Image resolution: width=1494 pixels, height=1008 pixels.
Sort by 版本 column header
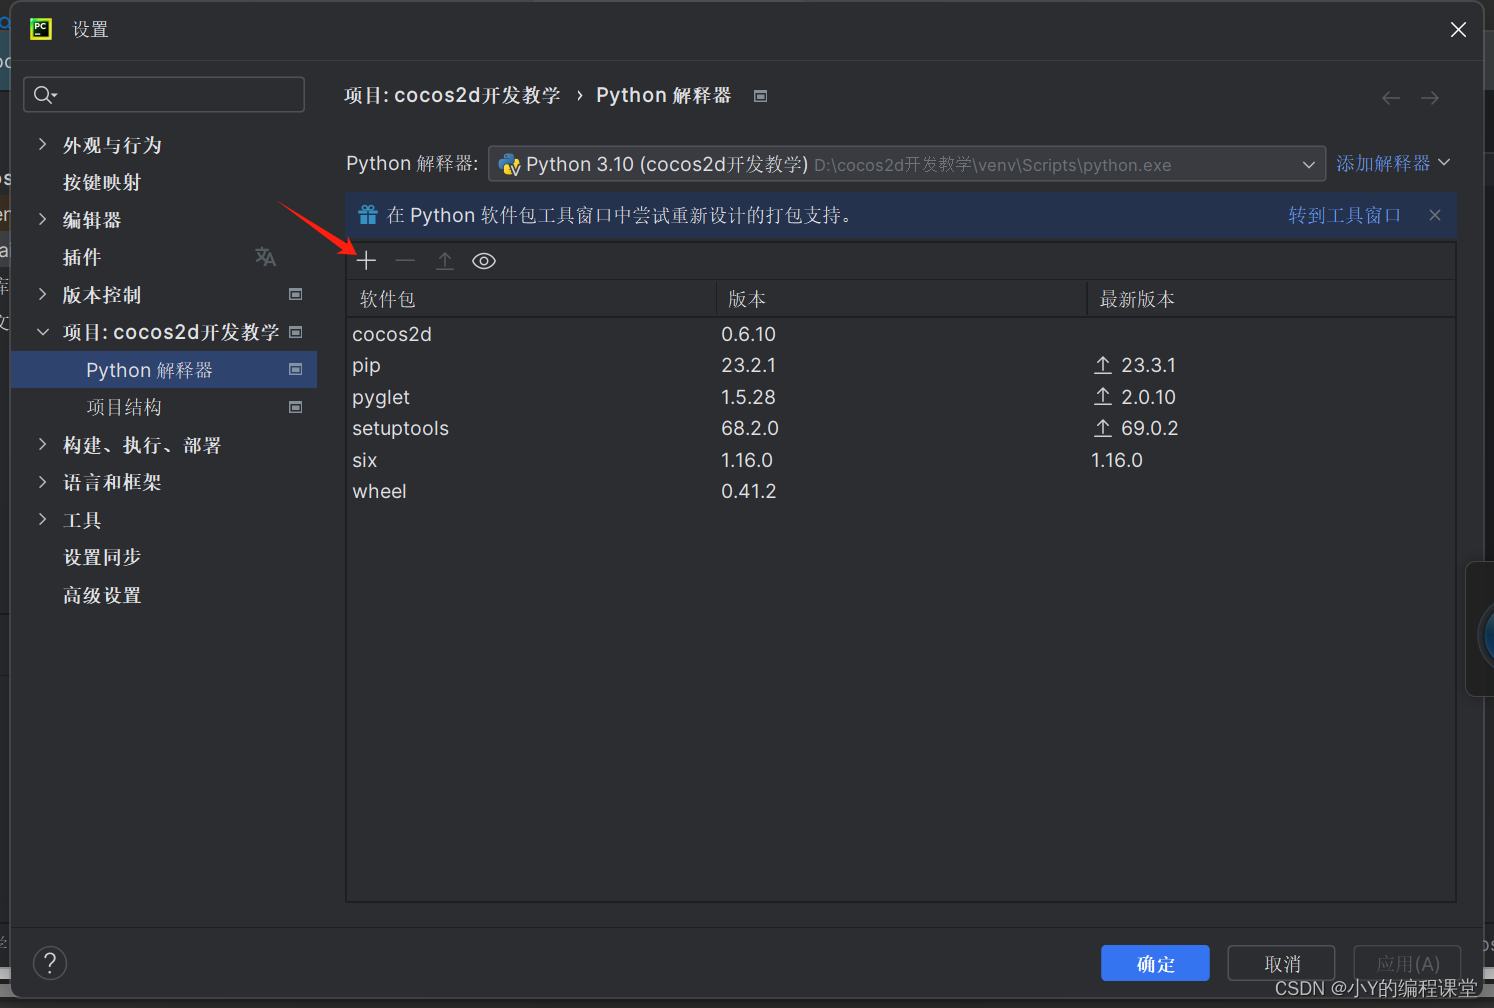(x=901, y=299)
